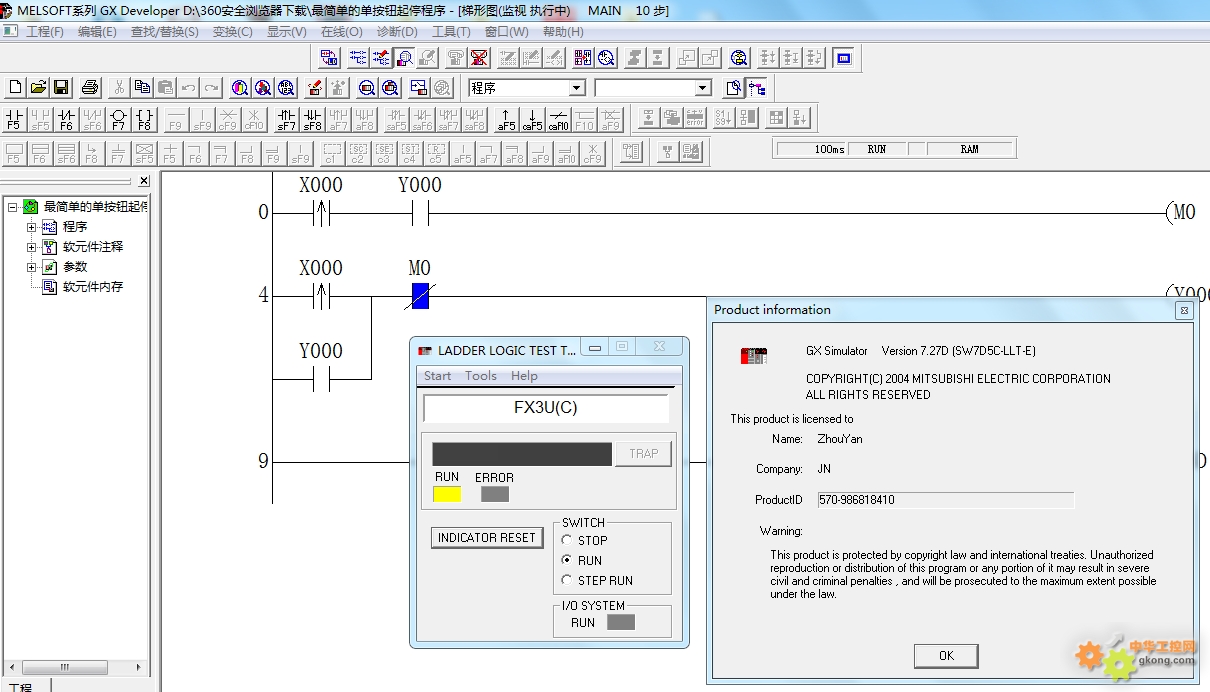This screenshot has width=1210, height=692.
Task: Click the monitor mode magnifier icon
Action: point(405,58)
